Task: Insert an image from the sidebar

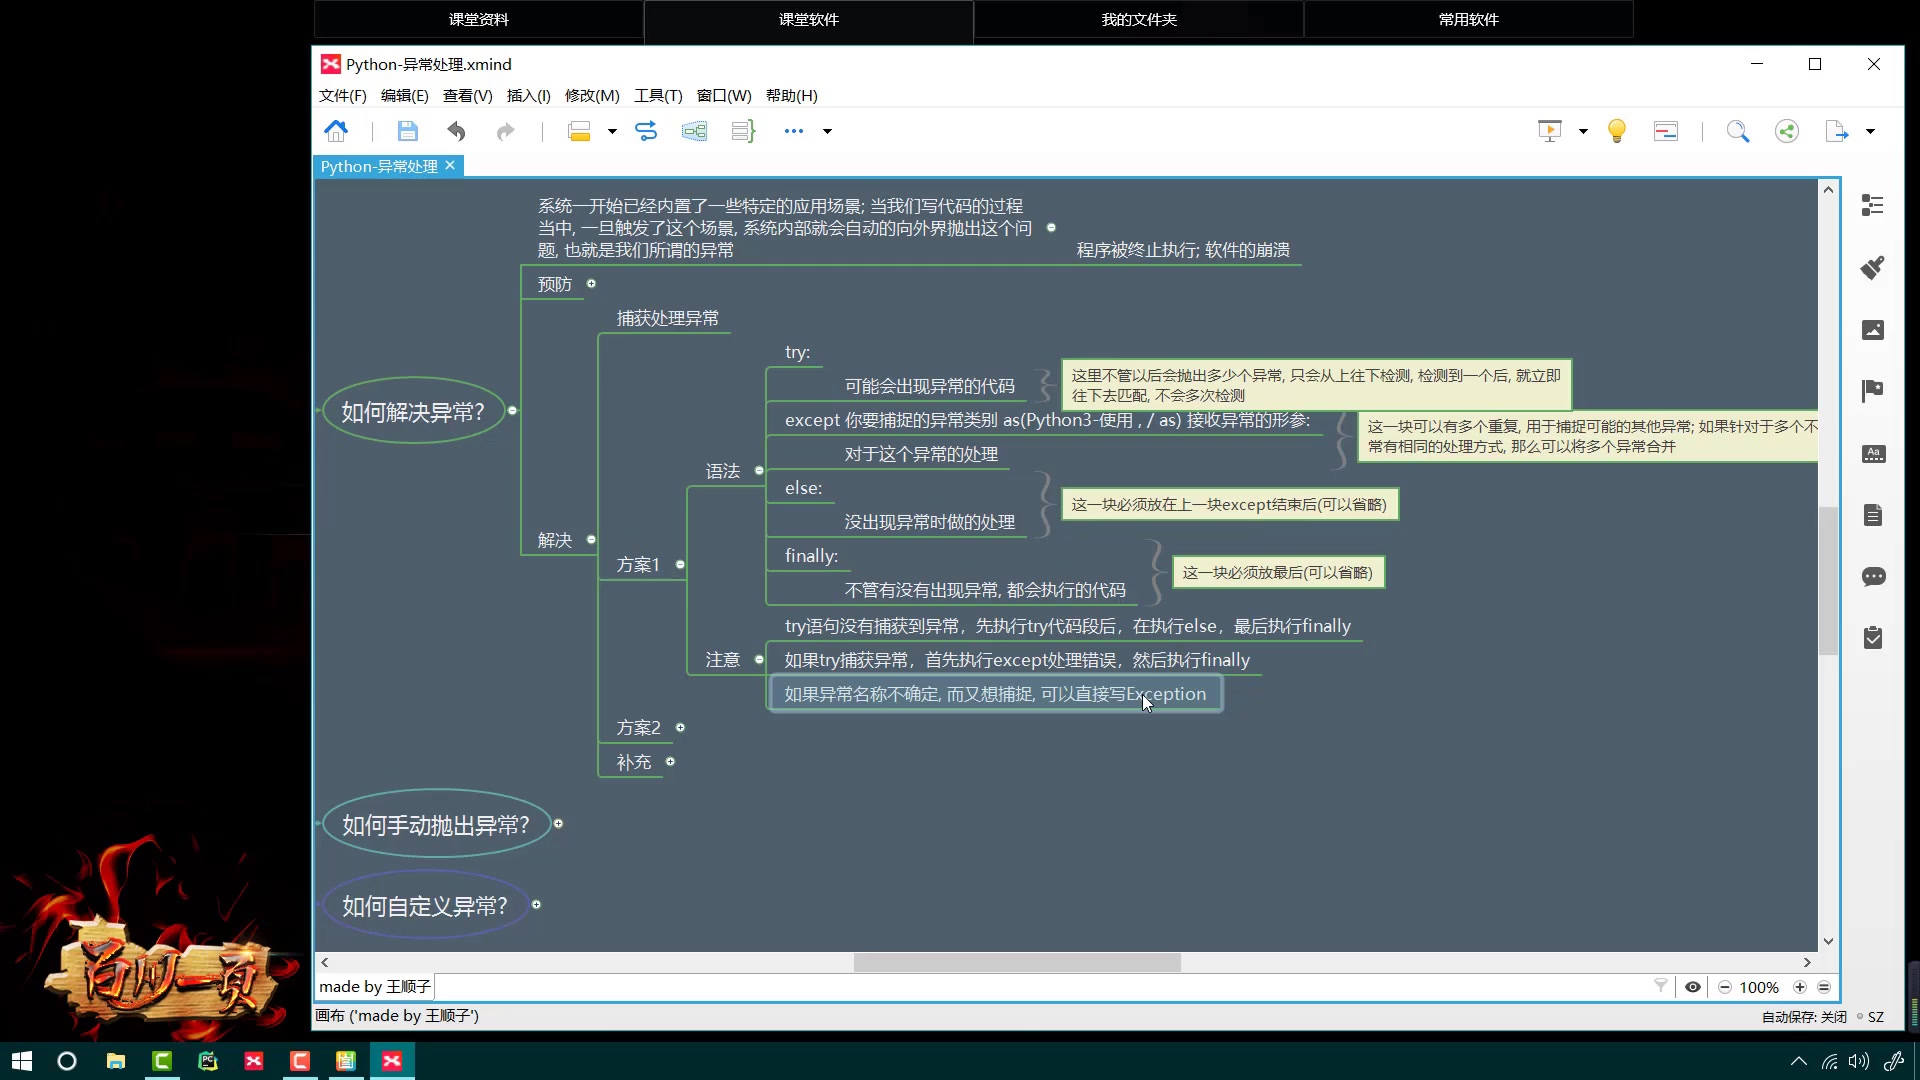Action: (1874, 329)
